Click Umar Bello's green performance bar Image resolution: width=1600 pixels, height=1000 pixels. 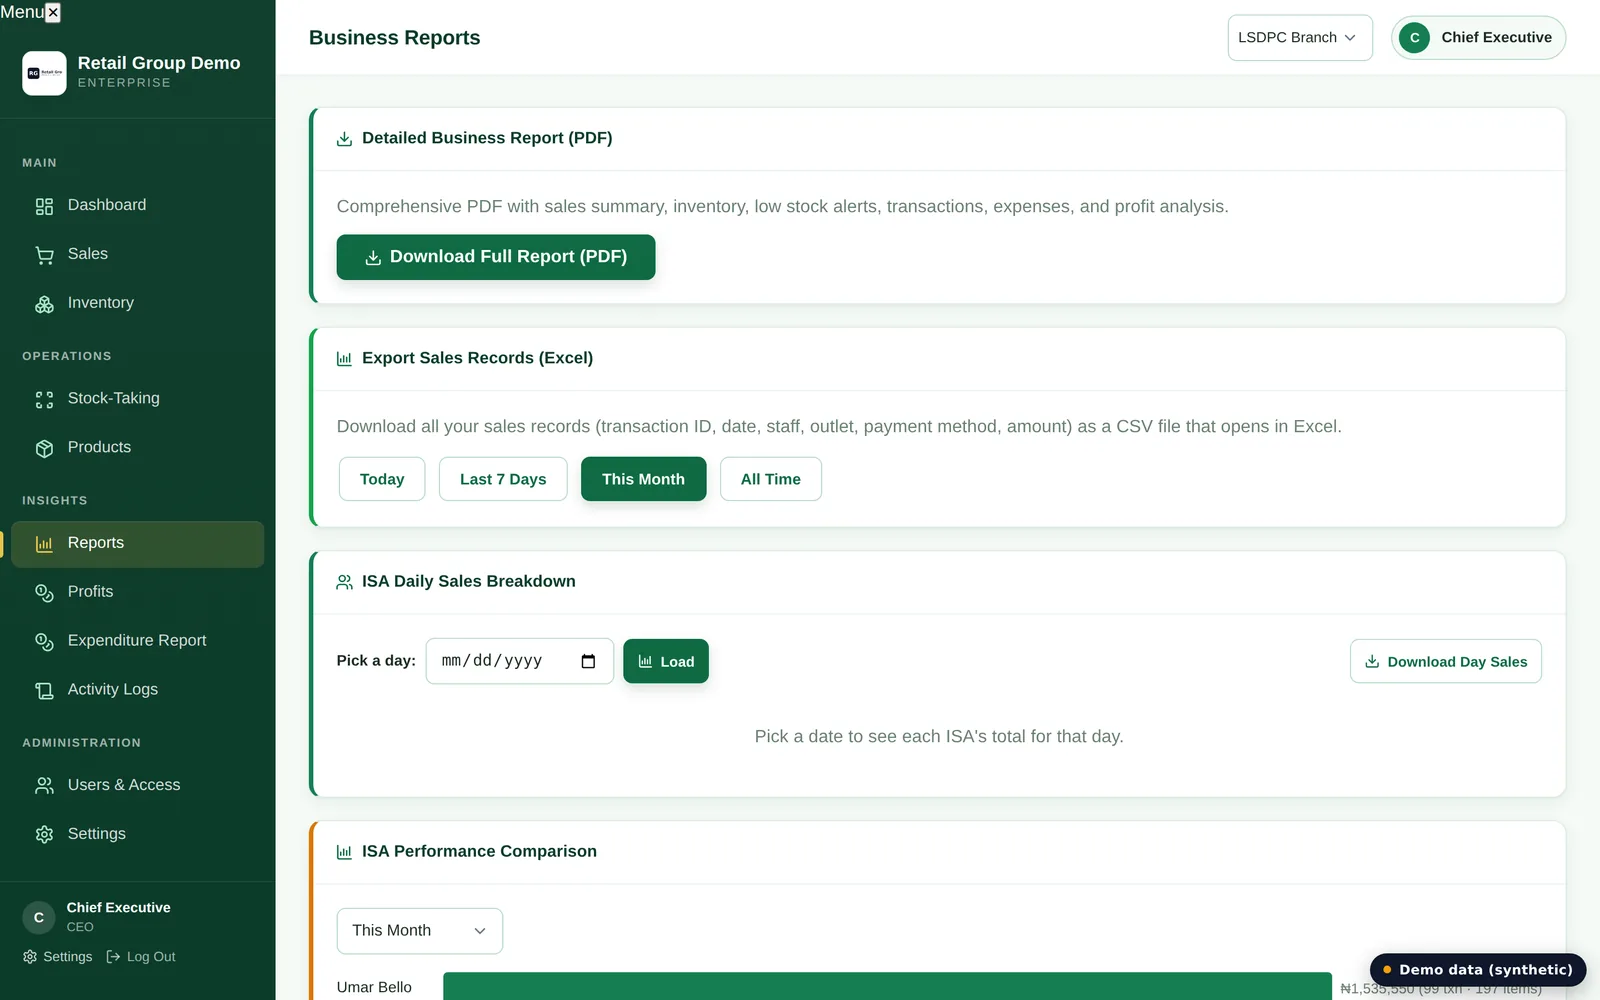click(887, 986)
